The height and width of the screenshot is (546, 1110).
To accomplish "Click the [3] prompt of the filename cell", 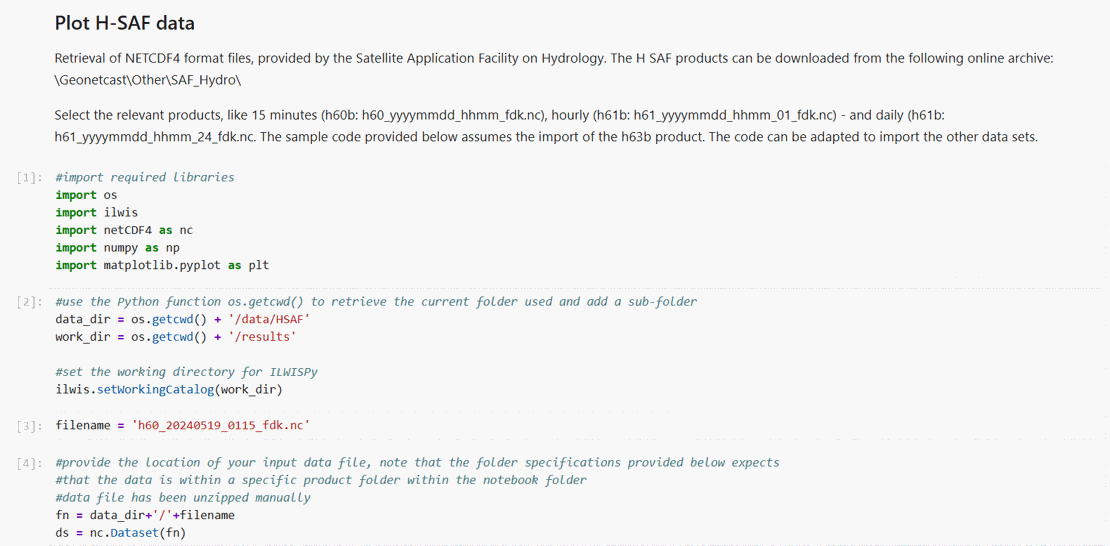I will (x=29, y=426).
